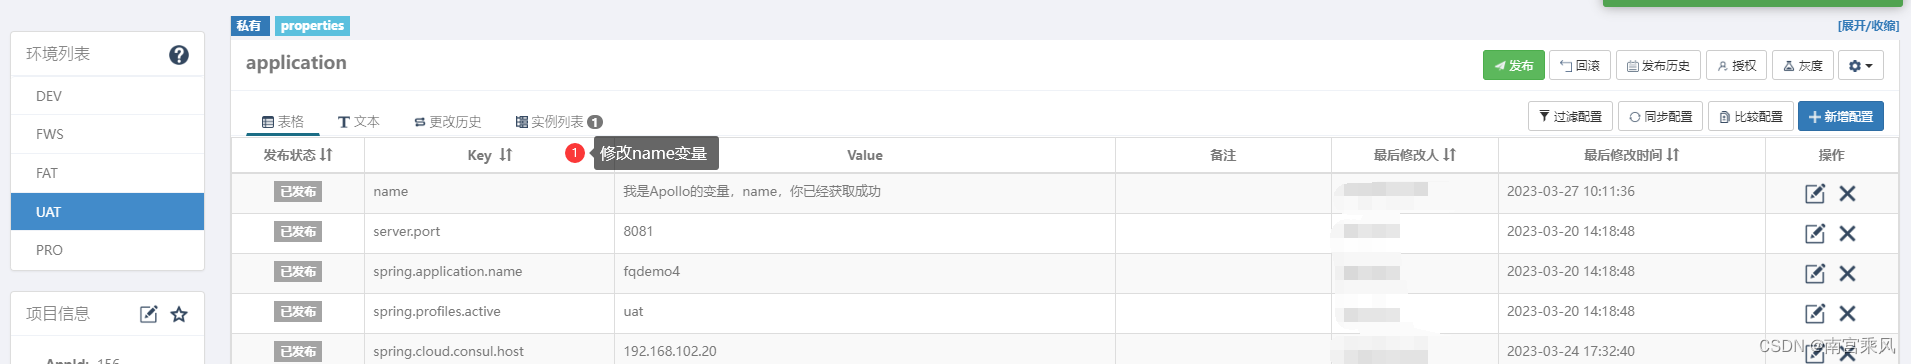Image resolution: width=1911 pixels, height=364 pixels.
Task: Delete the spring.profiles.active row
Action: pyautogui.click(x=1847, y=313)
